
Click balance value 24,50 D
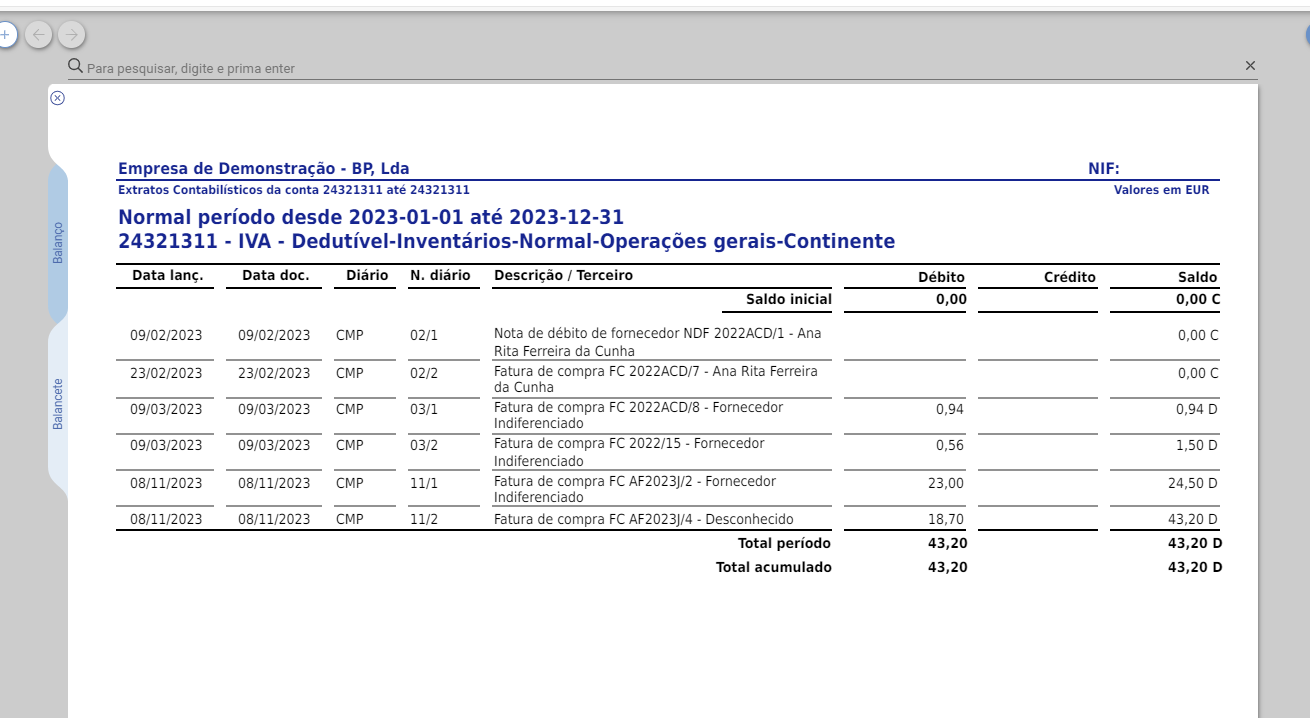click(1193, 482)
